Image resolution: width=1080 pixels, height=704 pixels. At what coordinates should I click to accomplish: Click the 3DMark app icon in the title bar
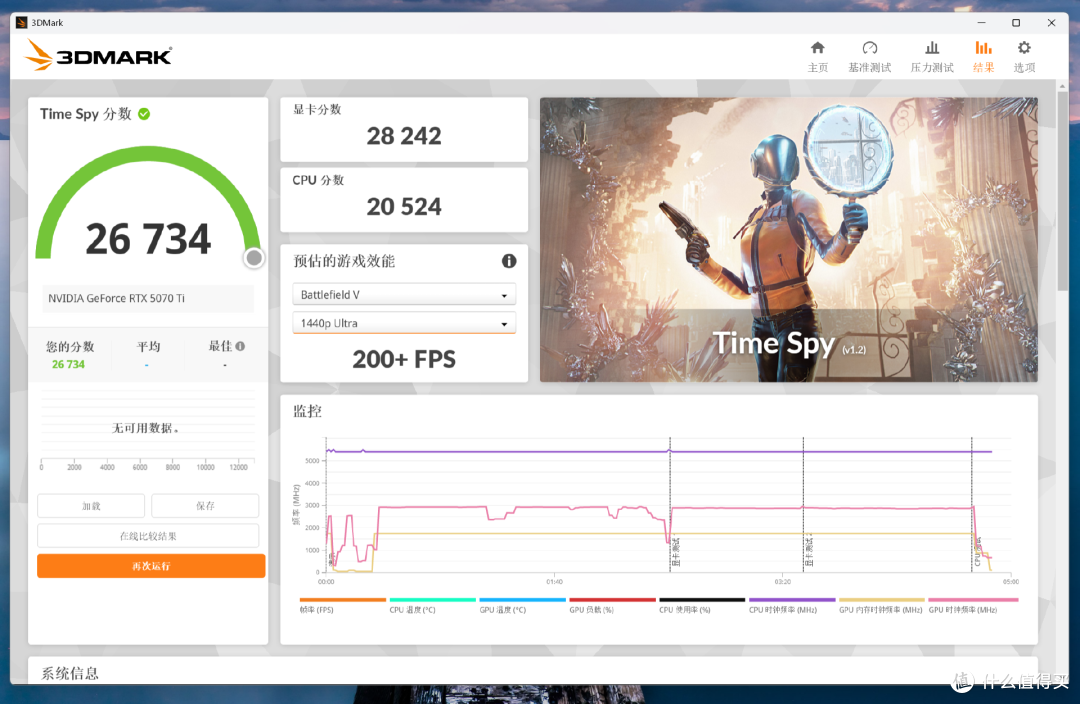(21, 23)
